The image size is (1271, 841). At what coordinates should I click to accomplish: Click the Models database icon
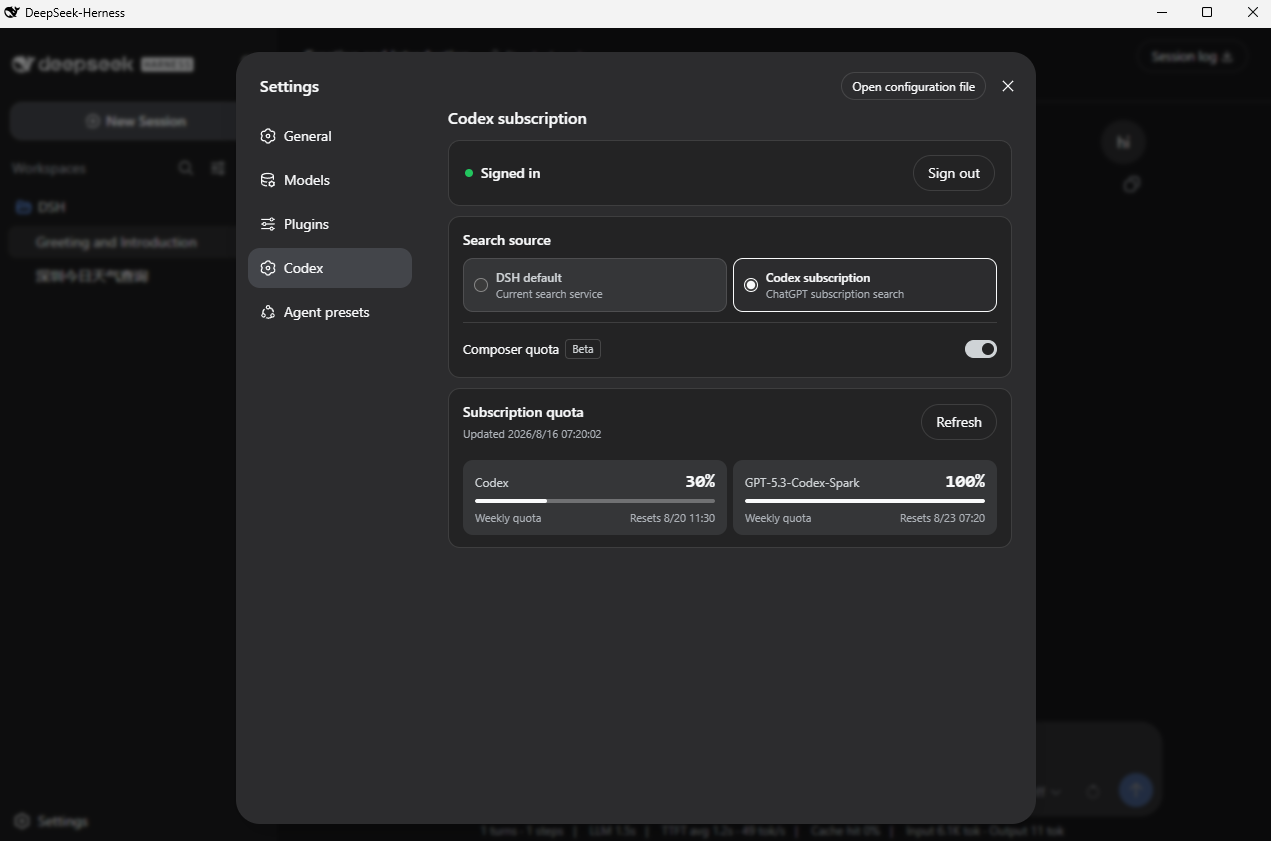pyautogui.click(x=268, y=180)
